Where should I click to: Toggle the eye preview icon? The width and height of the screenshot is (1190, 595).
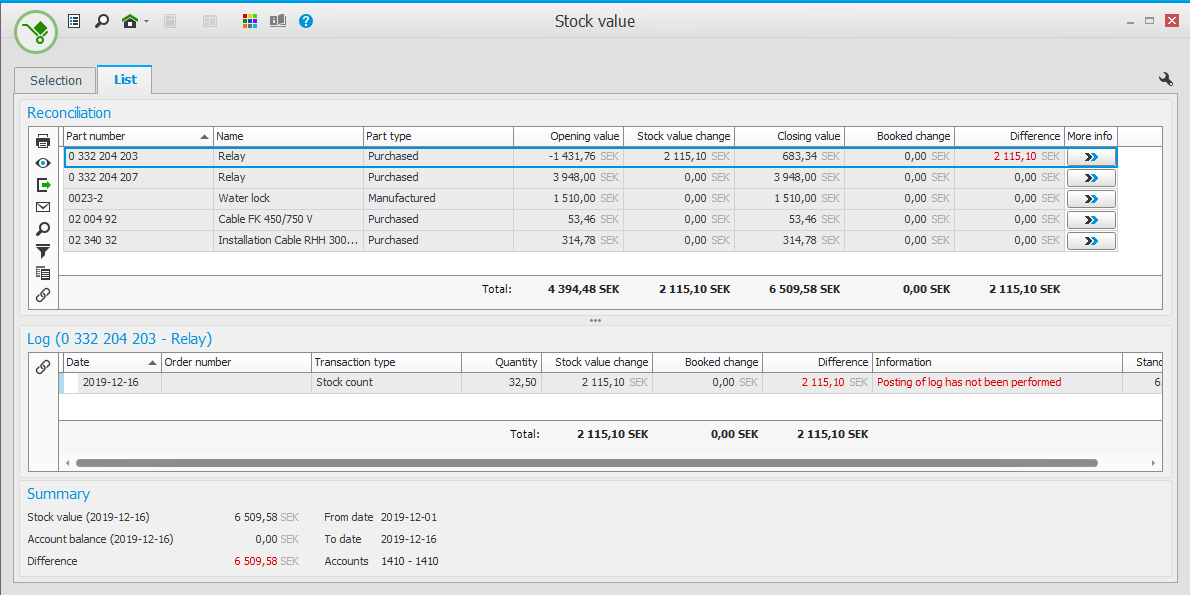(43, 163)
